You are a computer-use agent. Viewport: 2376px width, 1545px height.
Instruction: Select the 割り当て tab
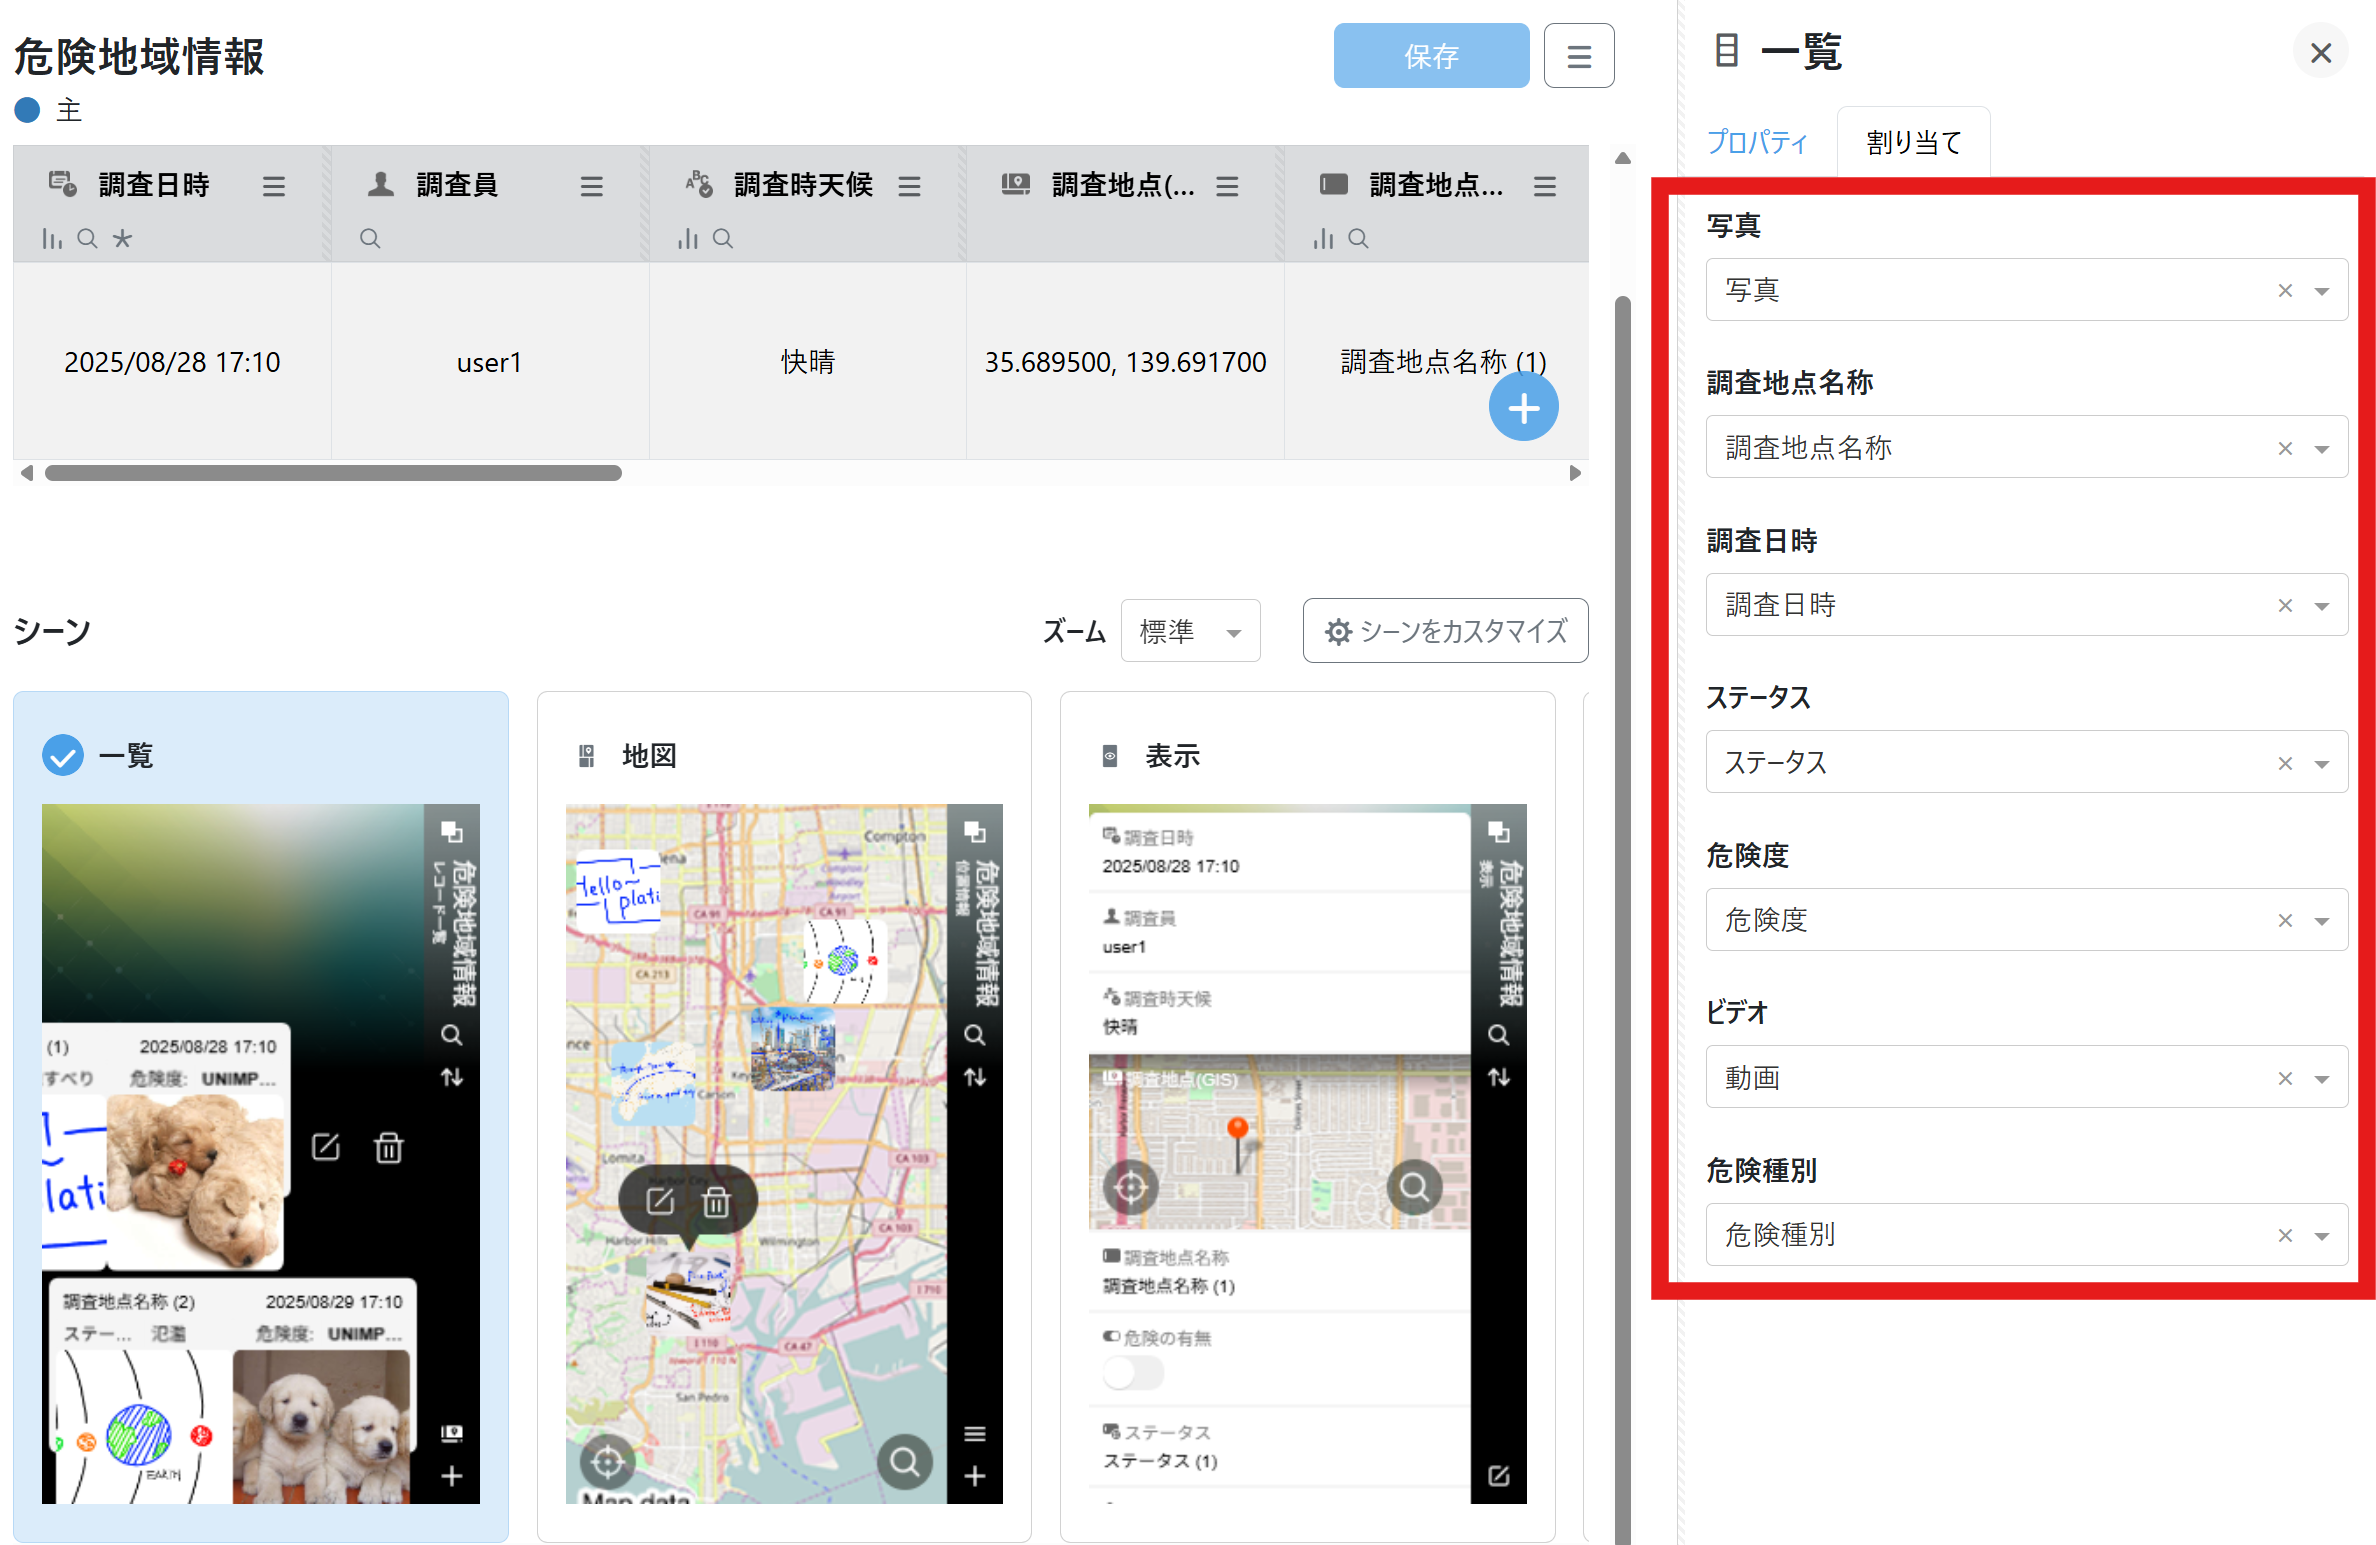pyautogui.click(x=1913, y=142)
